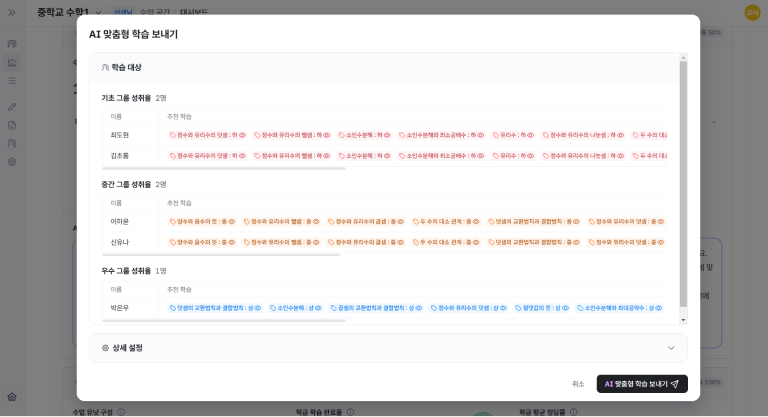Screen dimensions: 768x417
Task: Click the 학습 대상 people icon
Action: tap(105, 67)
